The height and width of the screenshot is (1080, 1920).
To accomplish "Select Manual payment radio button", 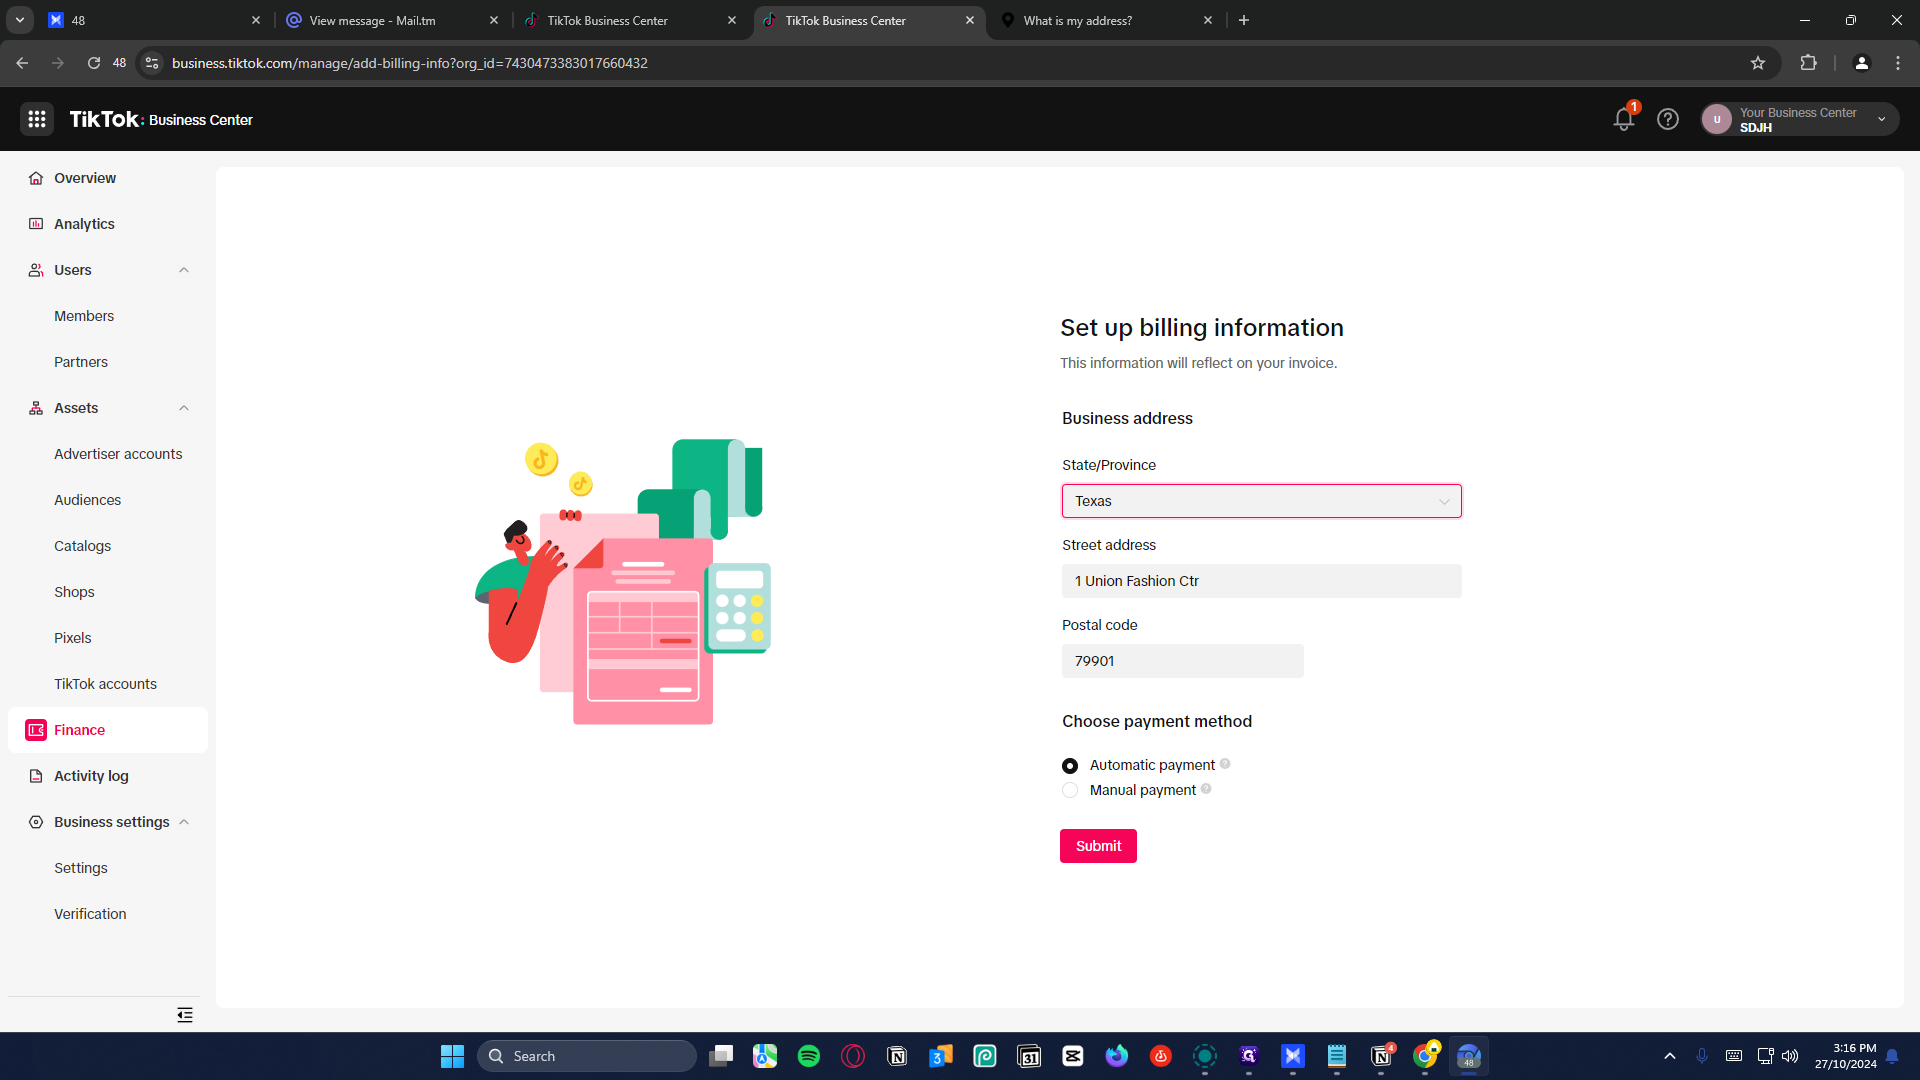I will [1070, 790].
